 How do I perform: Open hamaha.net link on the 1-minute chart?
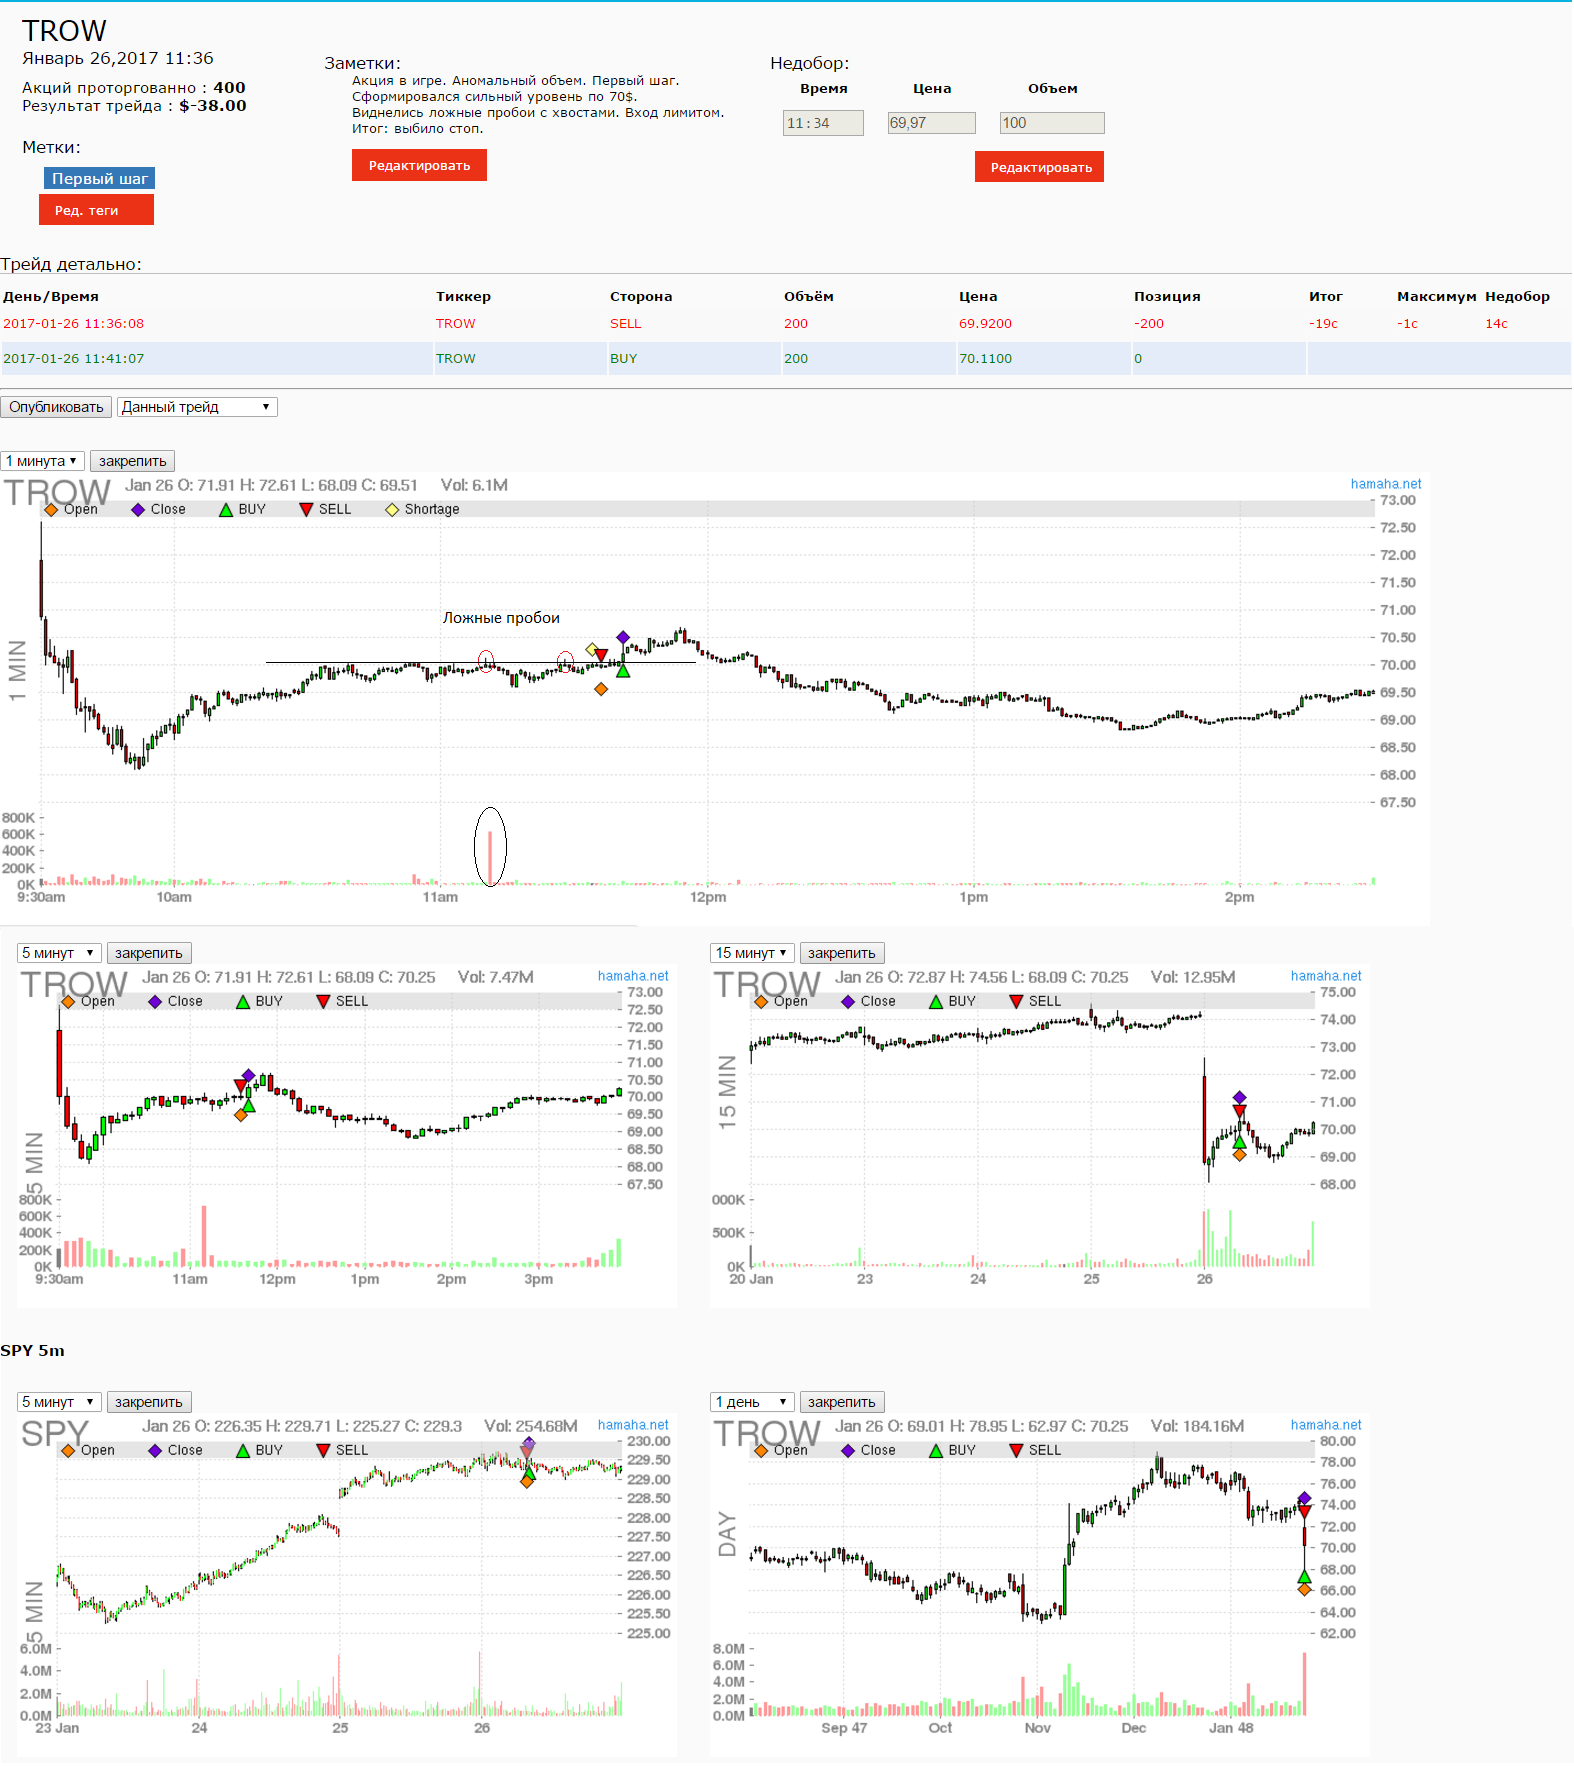tap(1385, 484)
